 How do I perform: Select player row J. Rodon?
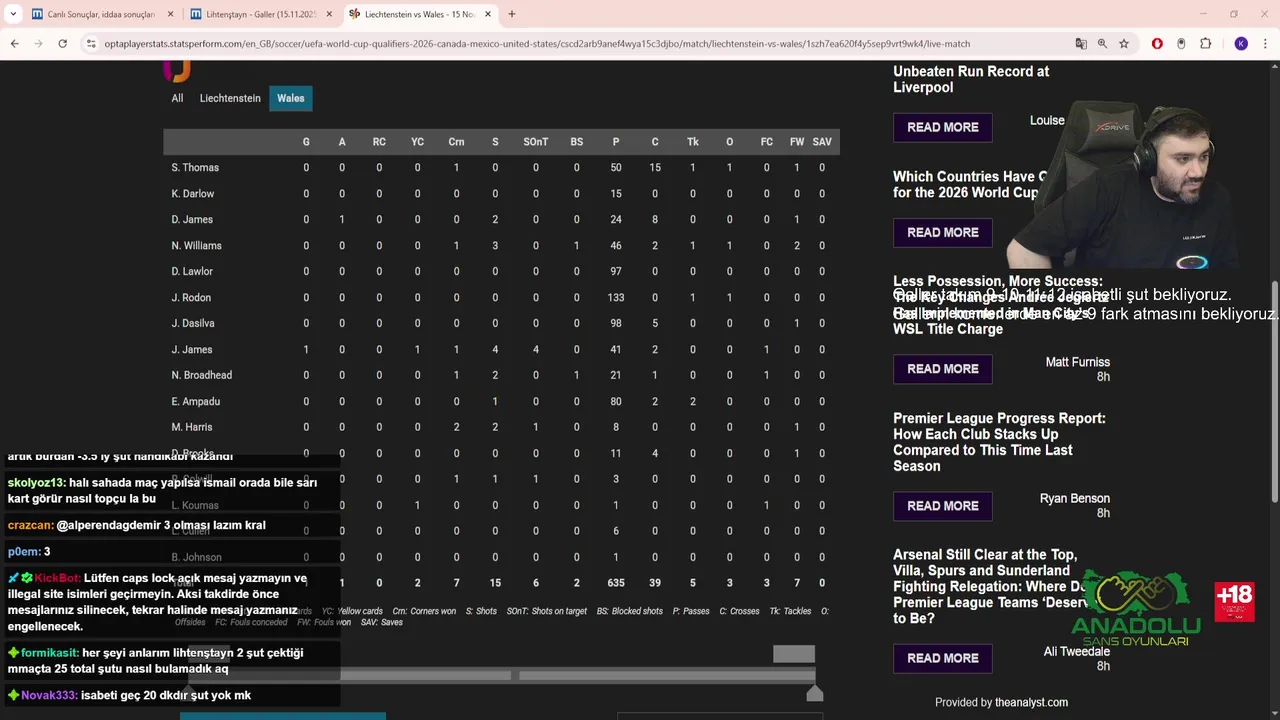point(501,298)
